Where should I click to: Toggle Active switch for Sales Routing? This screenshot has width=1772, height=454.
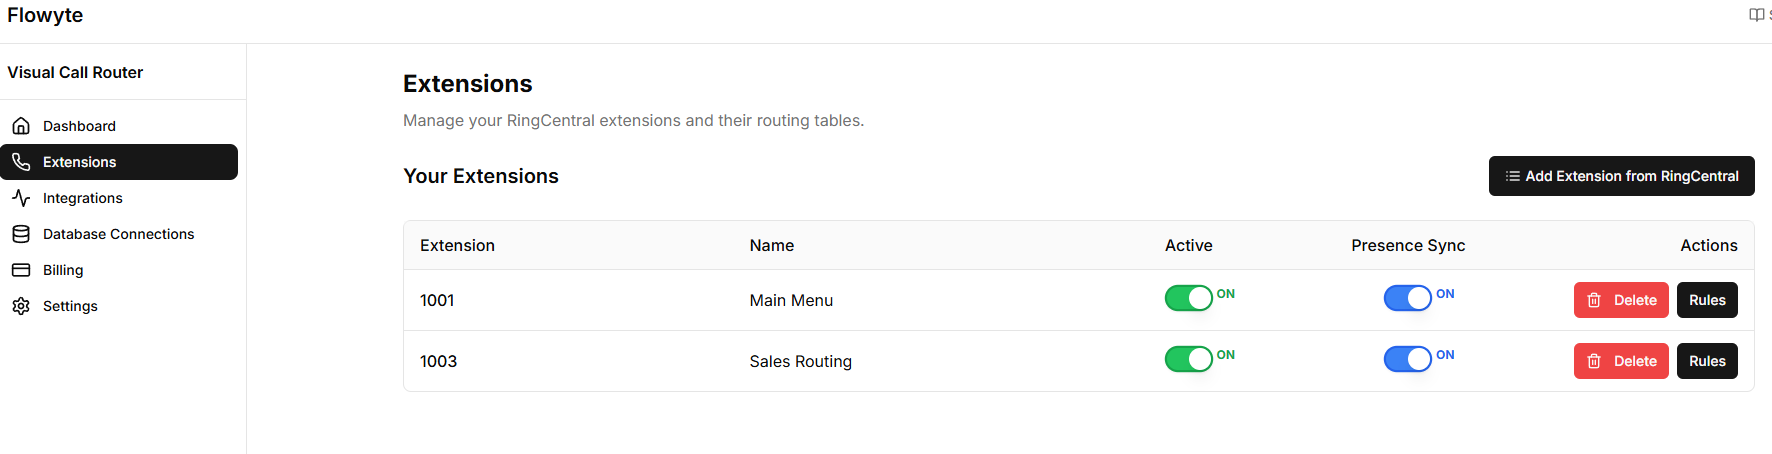[1188, 359]
